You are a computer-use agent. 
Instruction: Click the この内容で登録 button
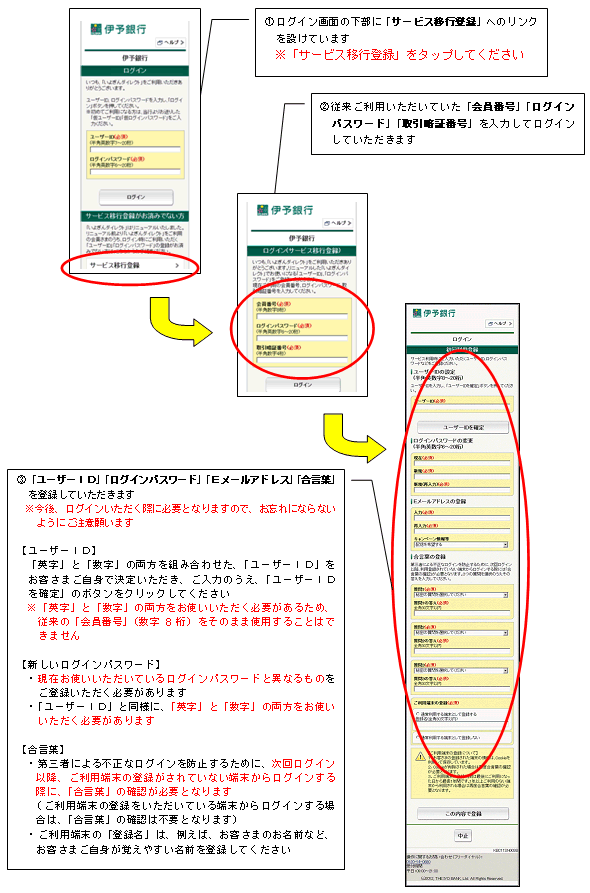[x=462, y=813]
